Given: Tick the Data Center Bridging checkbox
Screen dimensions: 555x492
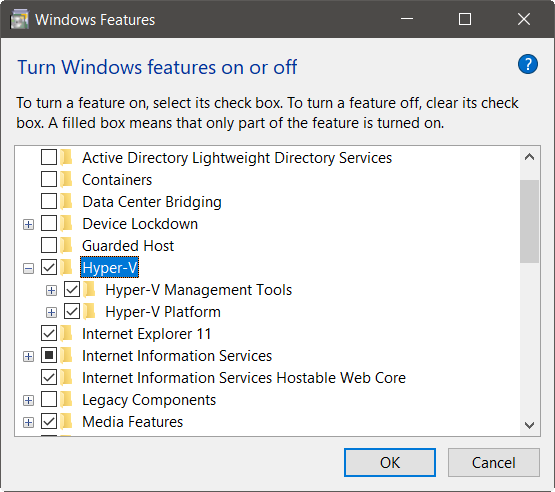Looking at the screenshot, I should click(x=49, y=201).
